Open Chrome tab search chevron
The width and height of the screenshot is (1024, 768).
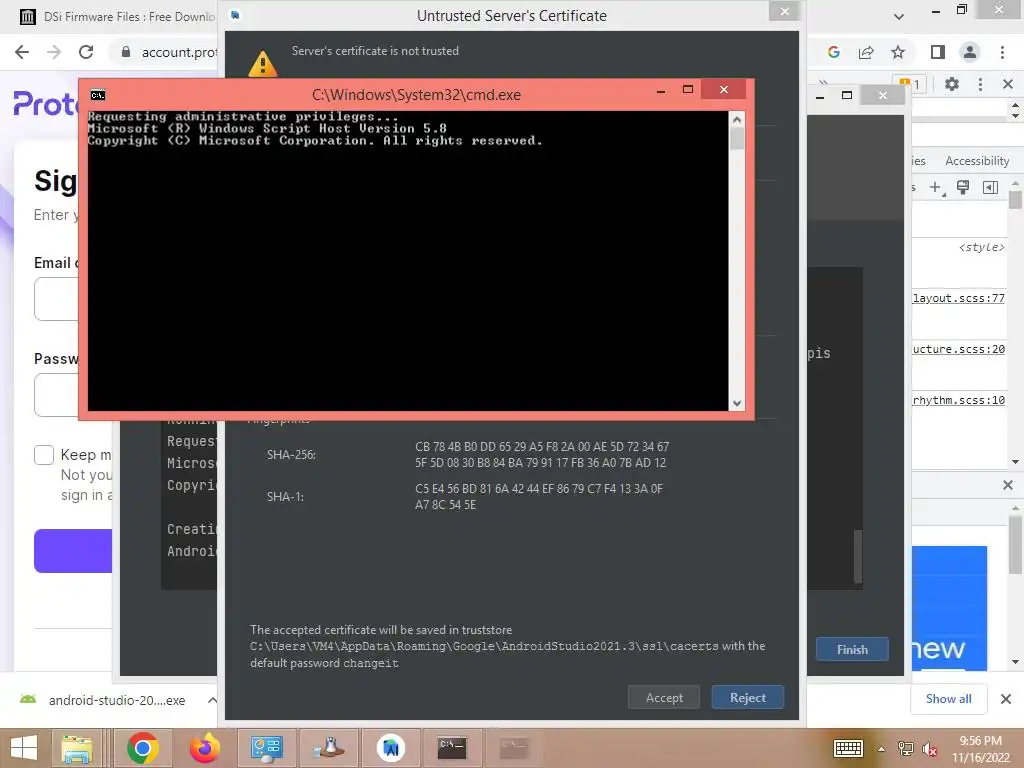[x=899, y=16]
